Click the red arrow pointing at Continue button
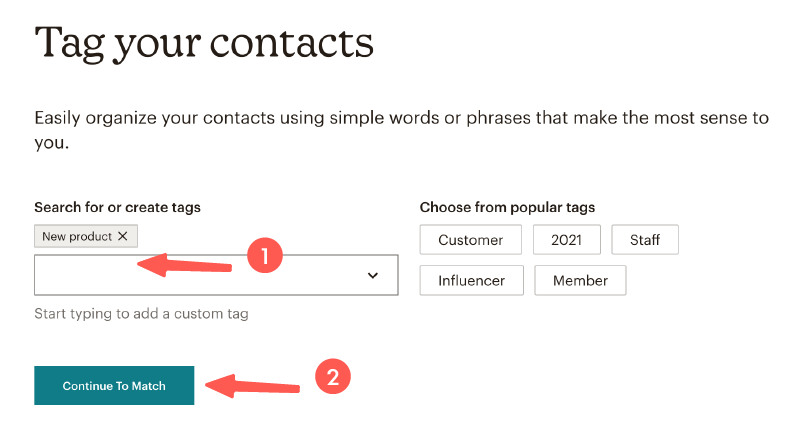800x423 pixels. click(255, 383)
